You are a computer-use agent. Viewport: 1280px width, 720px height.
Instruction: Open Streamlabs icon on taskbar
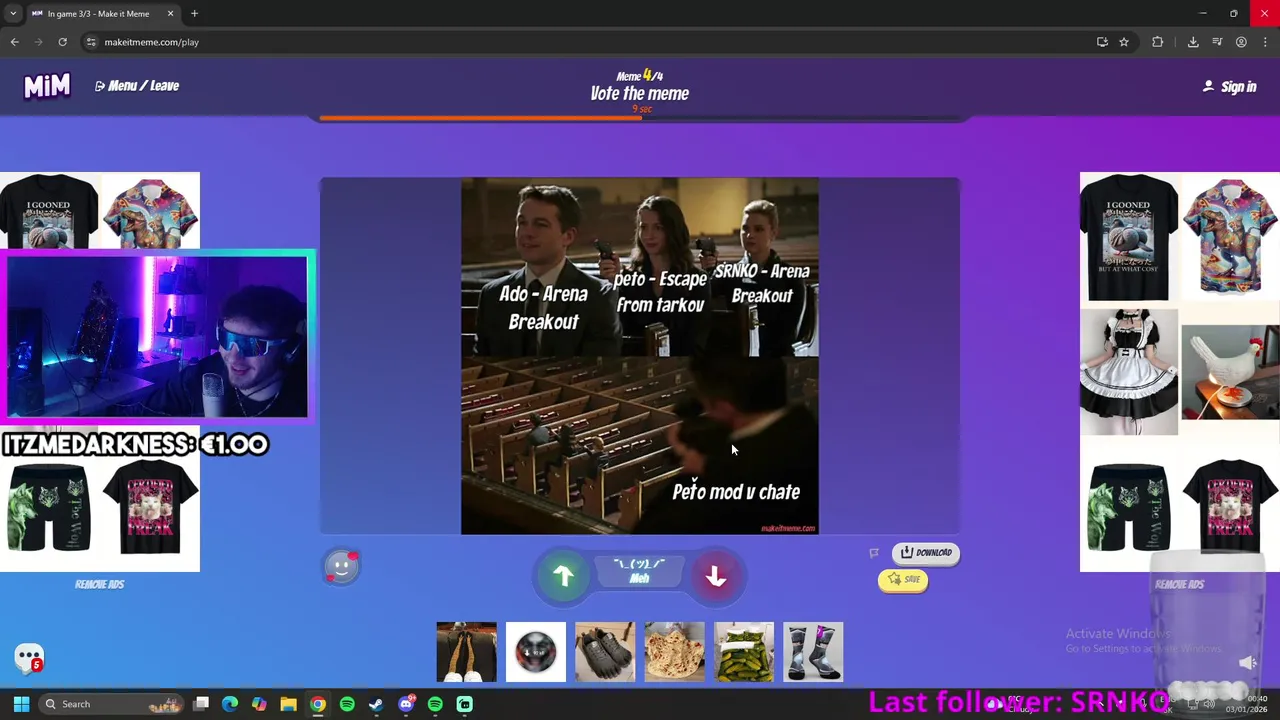pyautogui.click(x=464, y=704)
